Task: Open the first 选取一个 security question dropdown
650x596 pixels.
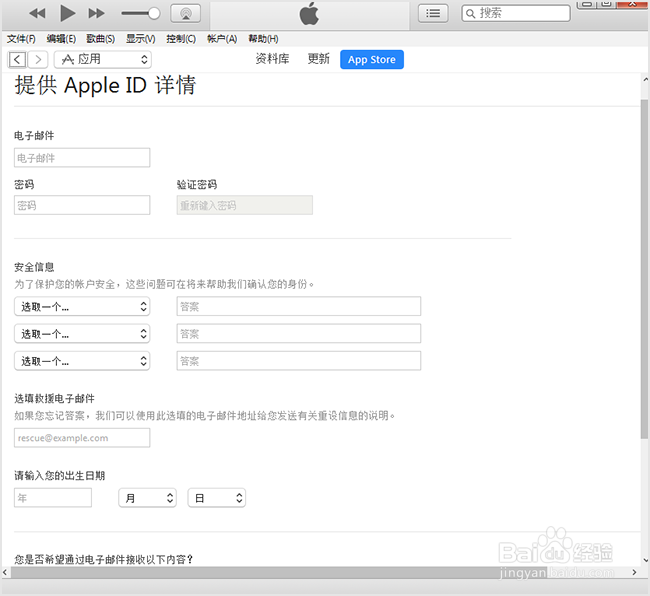Action: click(82, 307)
